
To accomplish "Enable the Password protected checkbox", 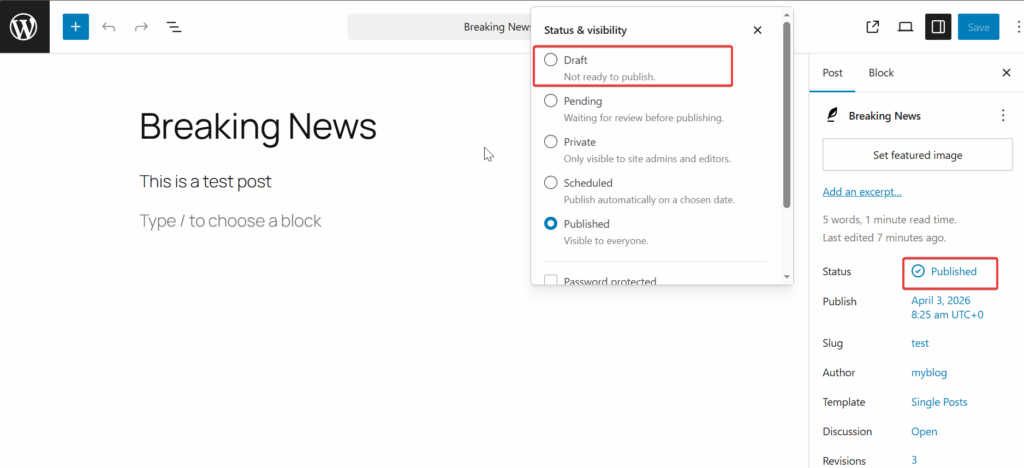I will [551, 281].
